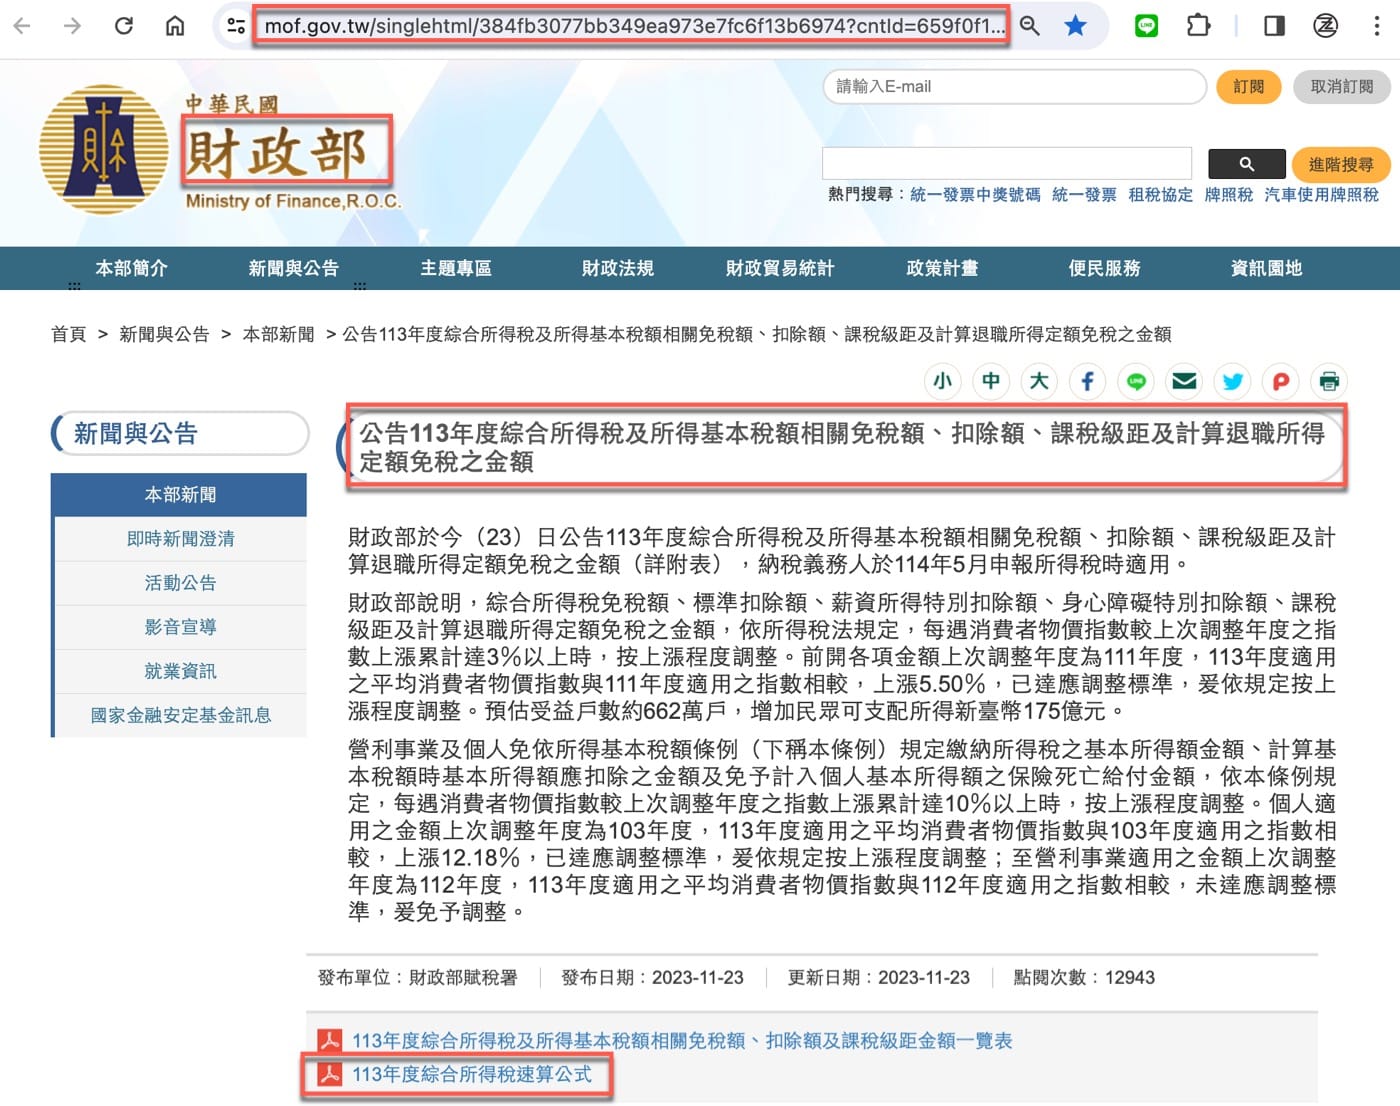Open 113年度綜合所得稅速算公式 PDF link
Image resolution: width=1400 pixels, height=1106 pixels.
(x=472, y=1074)
